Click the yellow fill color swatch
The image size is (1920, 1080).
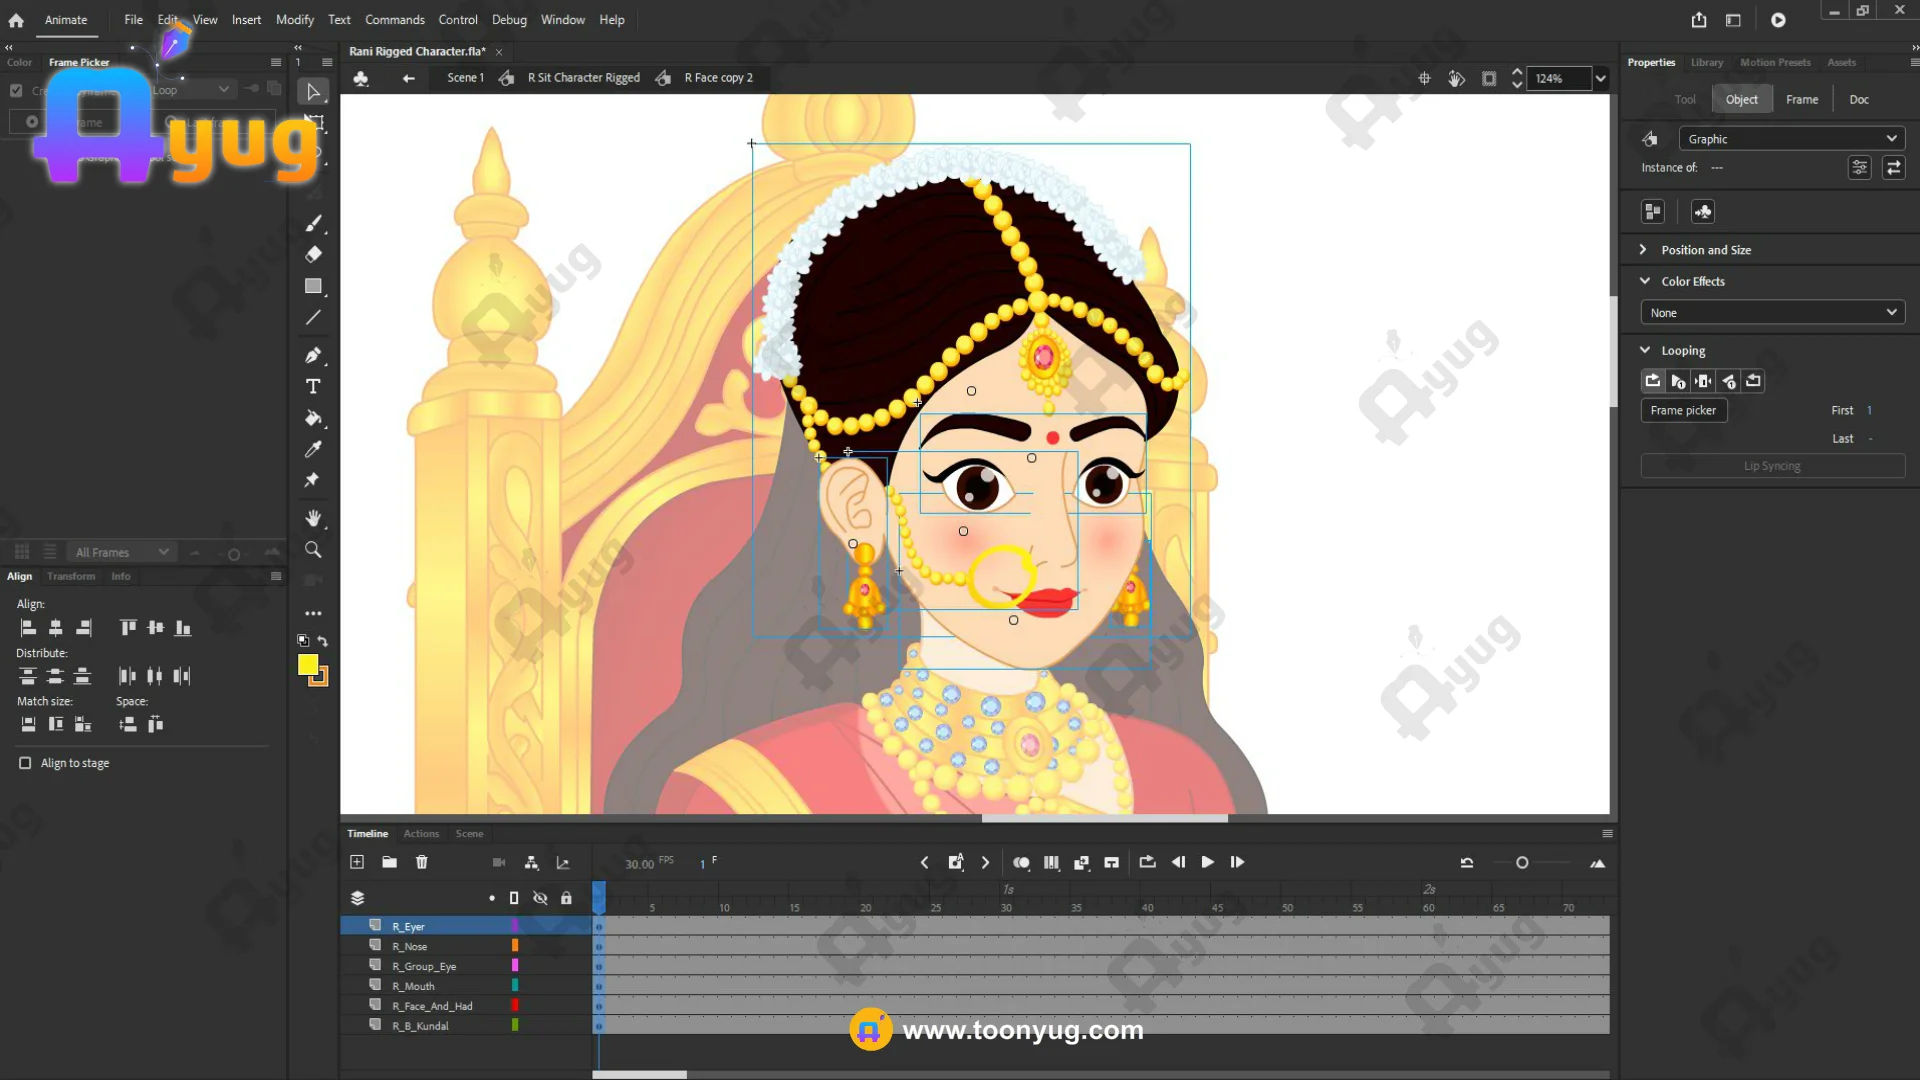click(x=308, y=666)
